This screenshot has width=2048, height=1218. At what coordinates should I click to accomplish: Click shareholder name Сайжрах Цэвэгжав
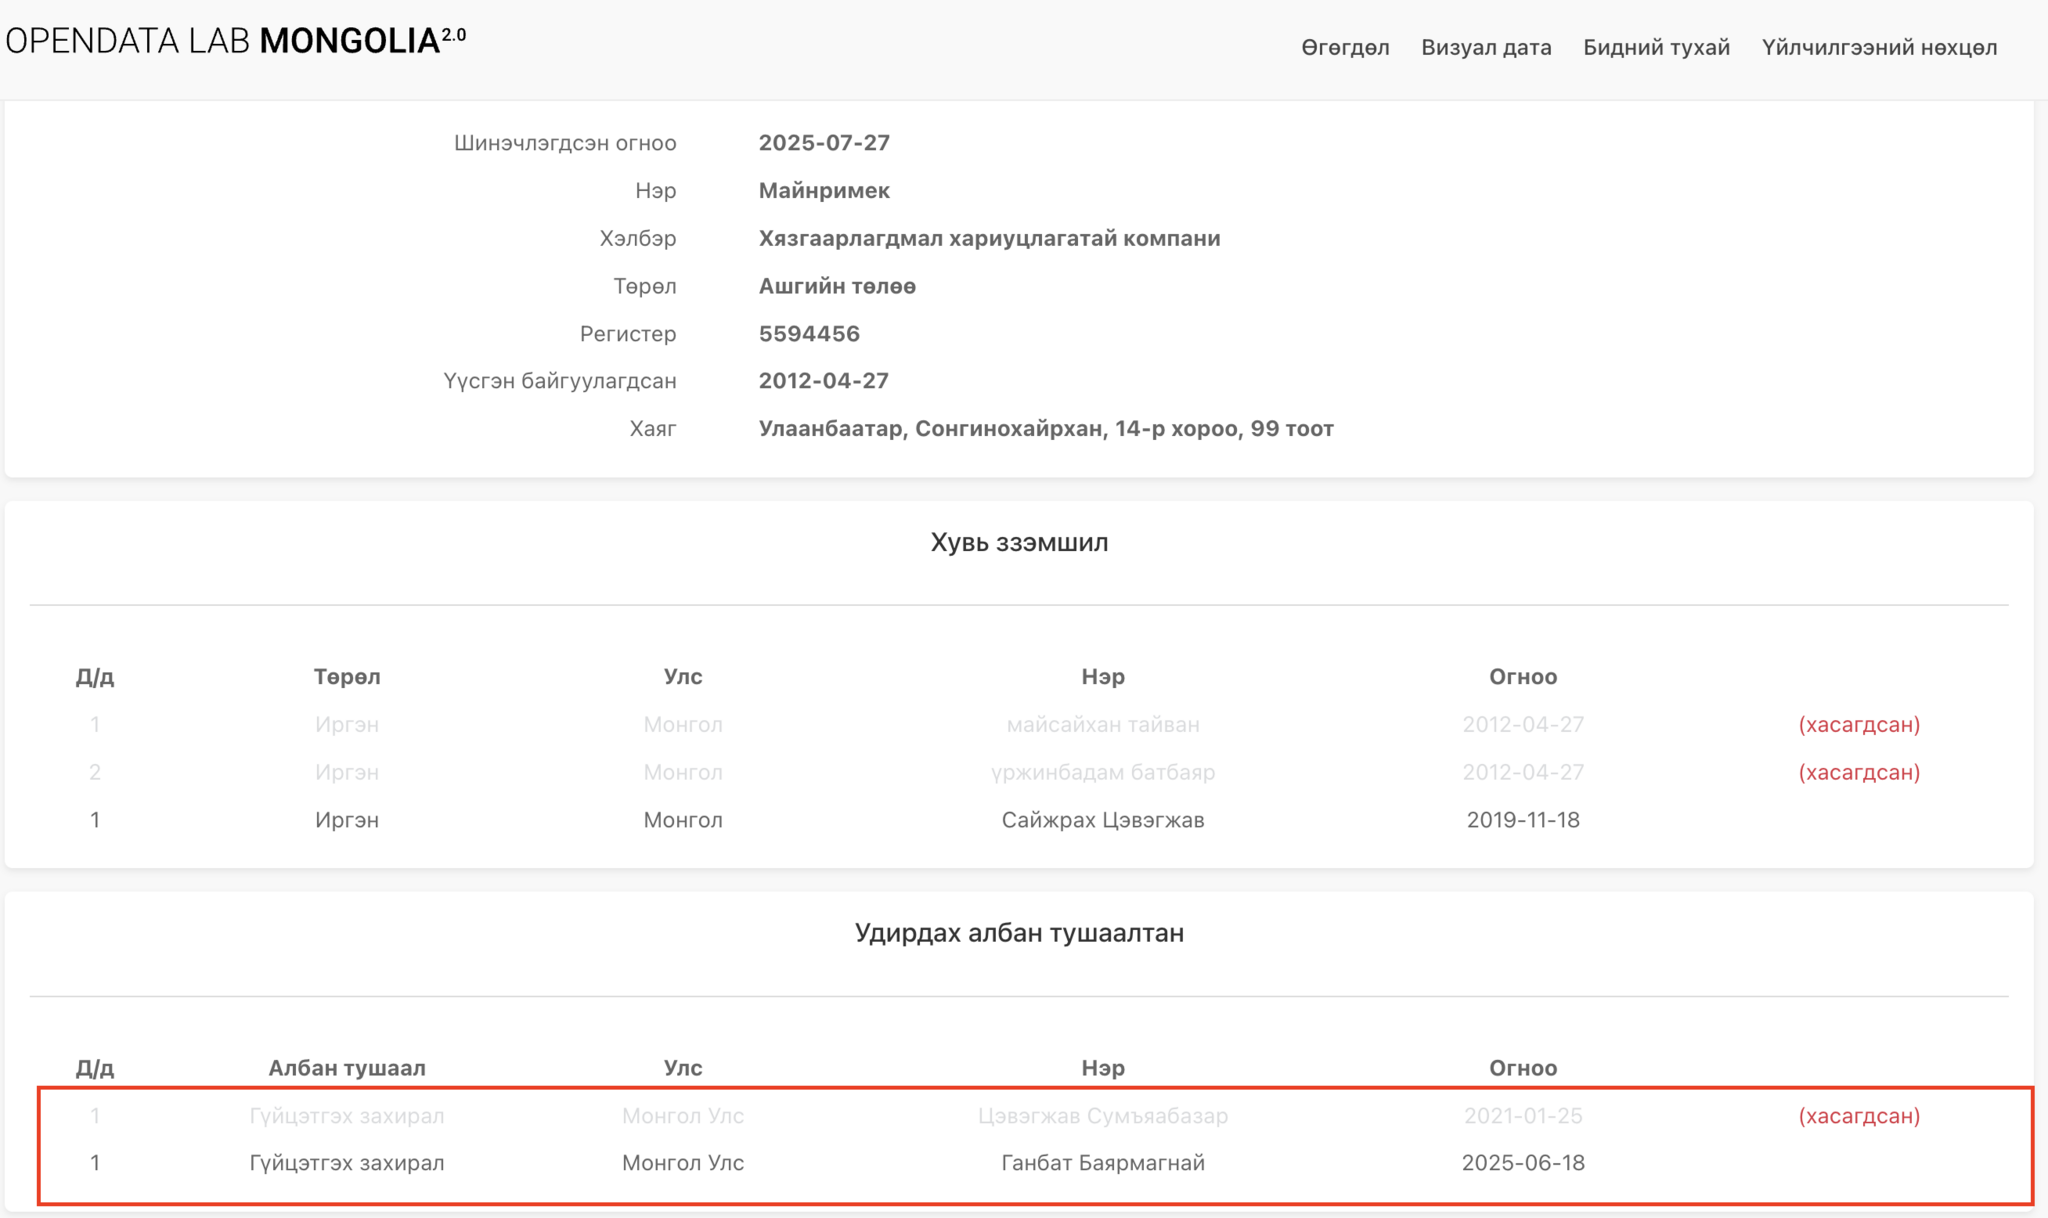coord(1103,820)
